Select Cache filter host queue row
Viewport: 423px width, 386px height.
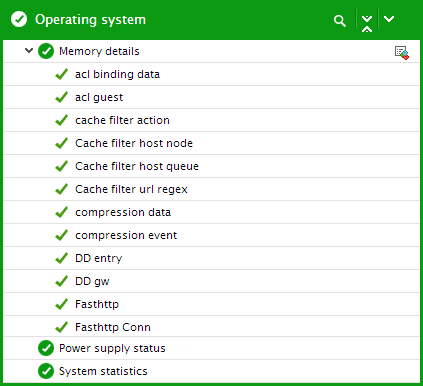click(x=211, y=166)
